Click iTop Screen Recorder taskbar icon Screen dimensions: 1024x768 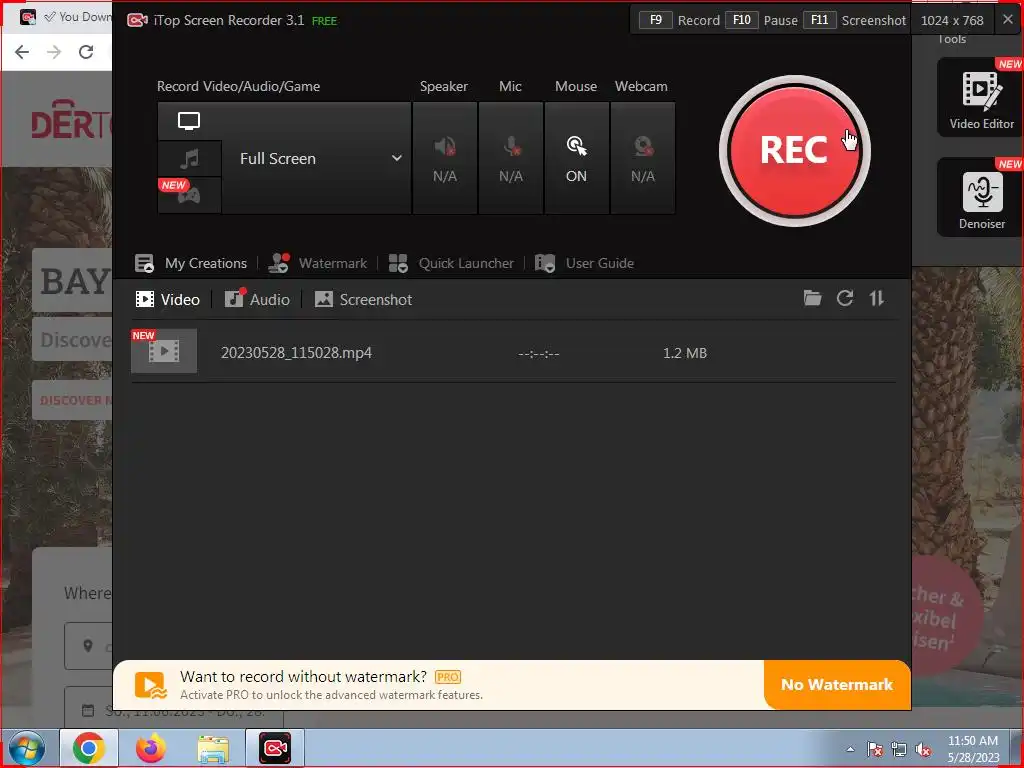point(275,748)
